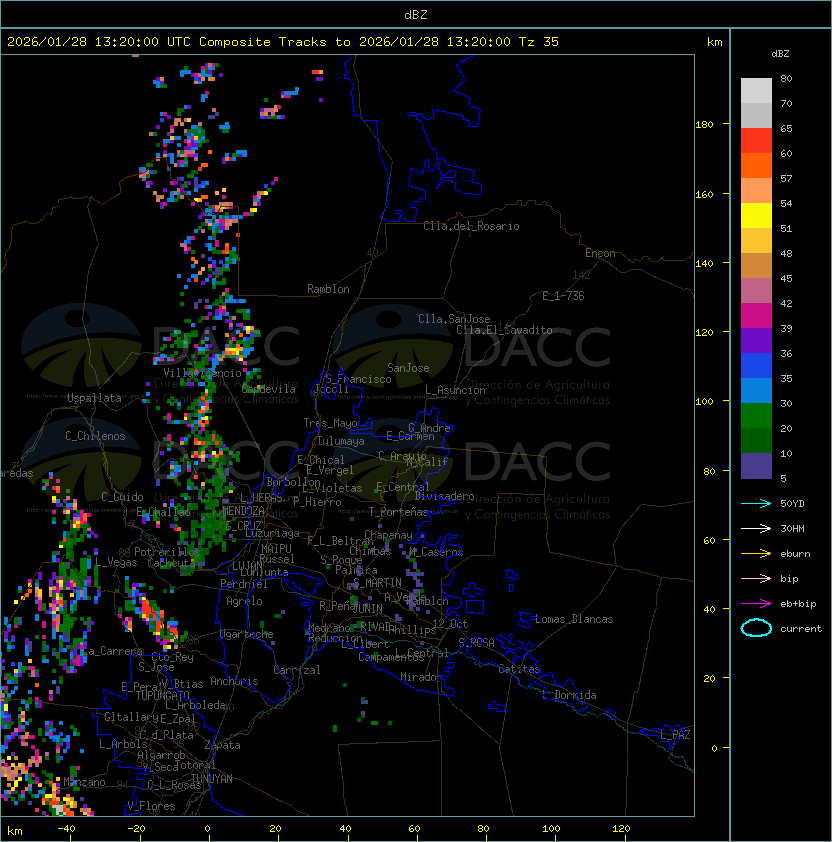Click the Encon place label
The width and height of the screenshot is (832, 842).
pos(600,253)
